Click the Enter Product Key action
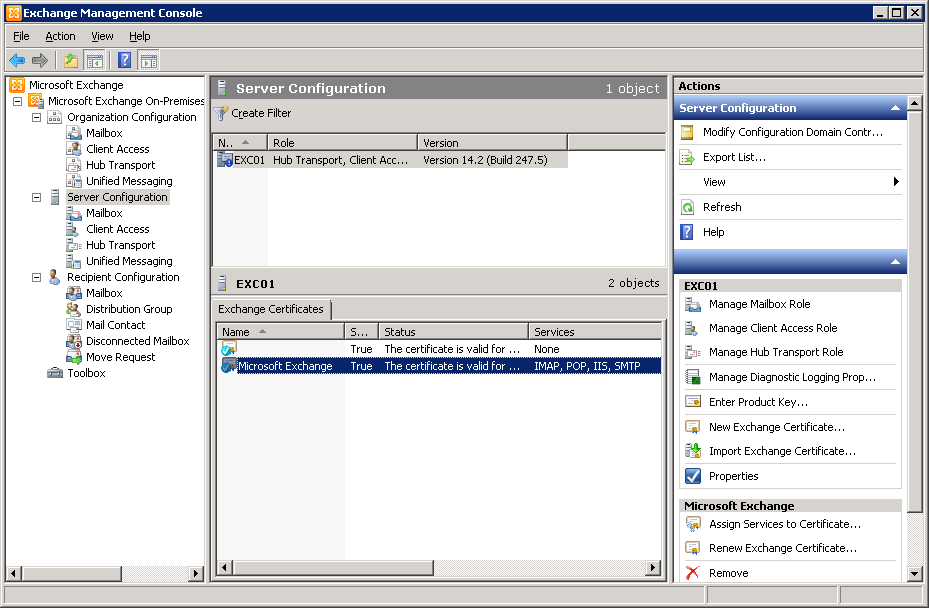The height and width of the screenshot is (608, 929). point(758,402)
